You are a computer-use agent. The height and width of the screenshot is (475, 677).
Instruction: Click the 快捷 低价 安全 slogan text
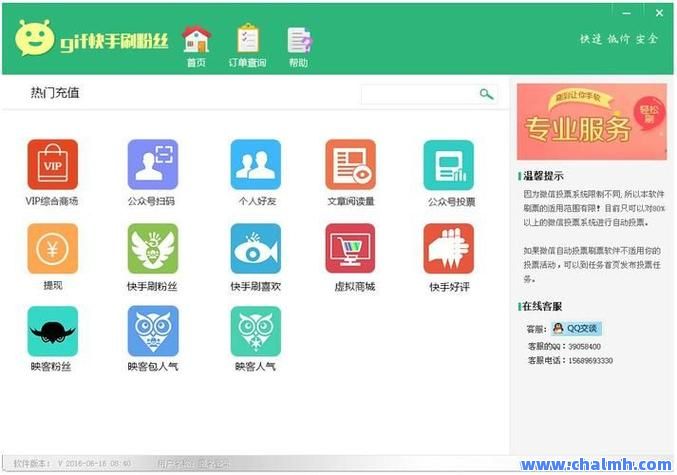(x=619, y=39)
